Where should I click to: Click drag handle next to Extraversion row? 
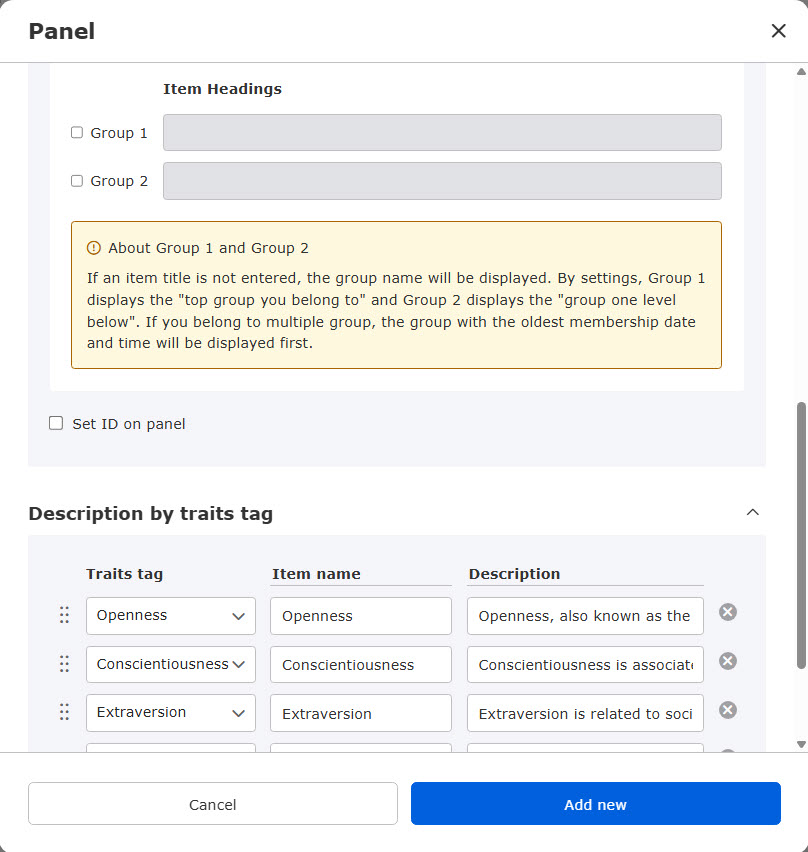pos(64,712)
